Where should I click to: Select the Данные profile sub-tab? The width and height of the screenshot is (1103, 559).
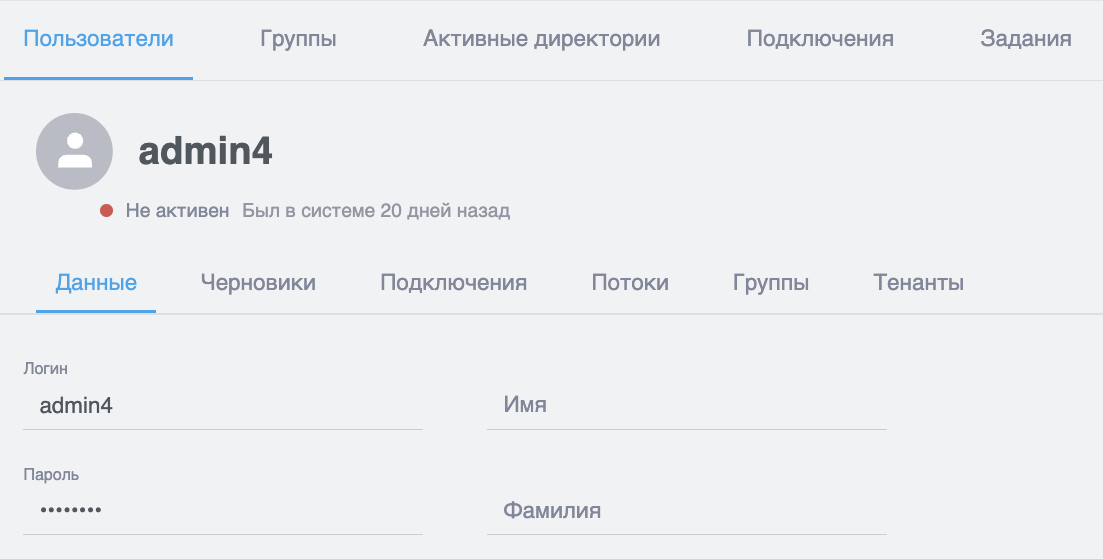click(96, 282)
